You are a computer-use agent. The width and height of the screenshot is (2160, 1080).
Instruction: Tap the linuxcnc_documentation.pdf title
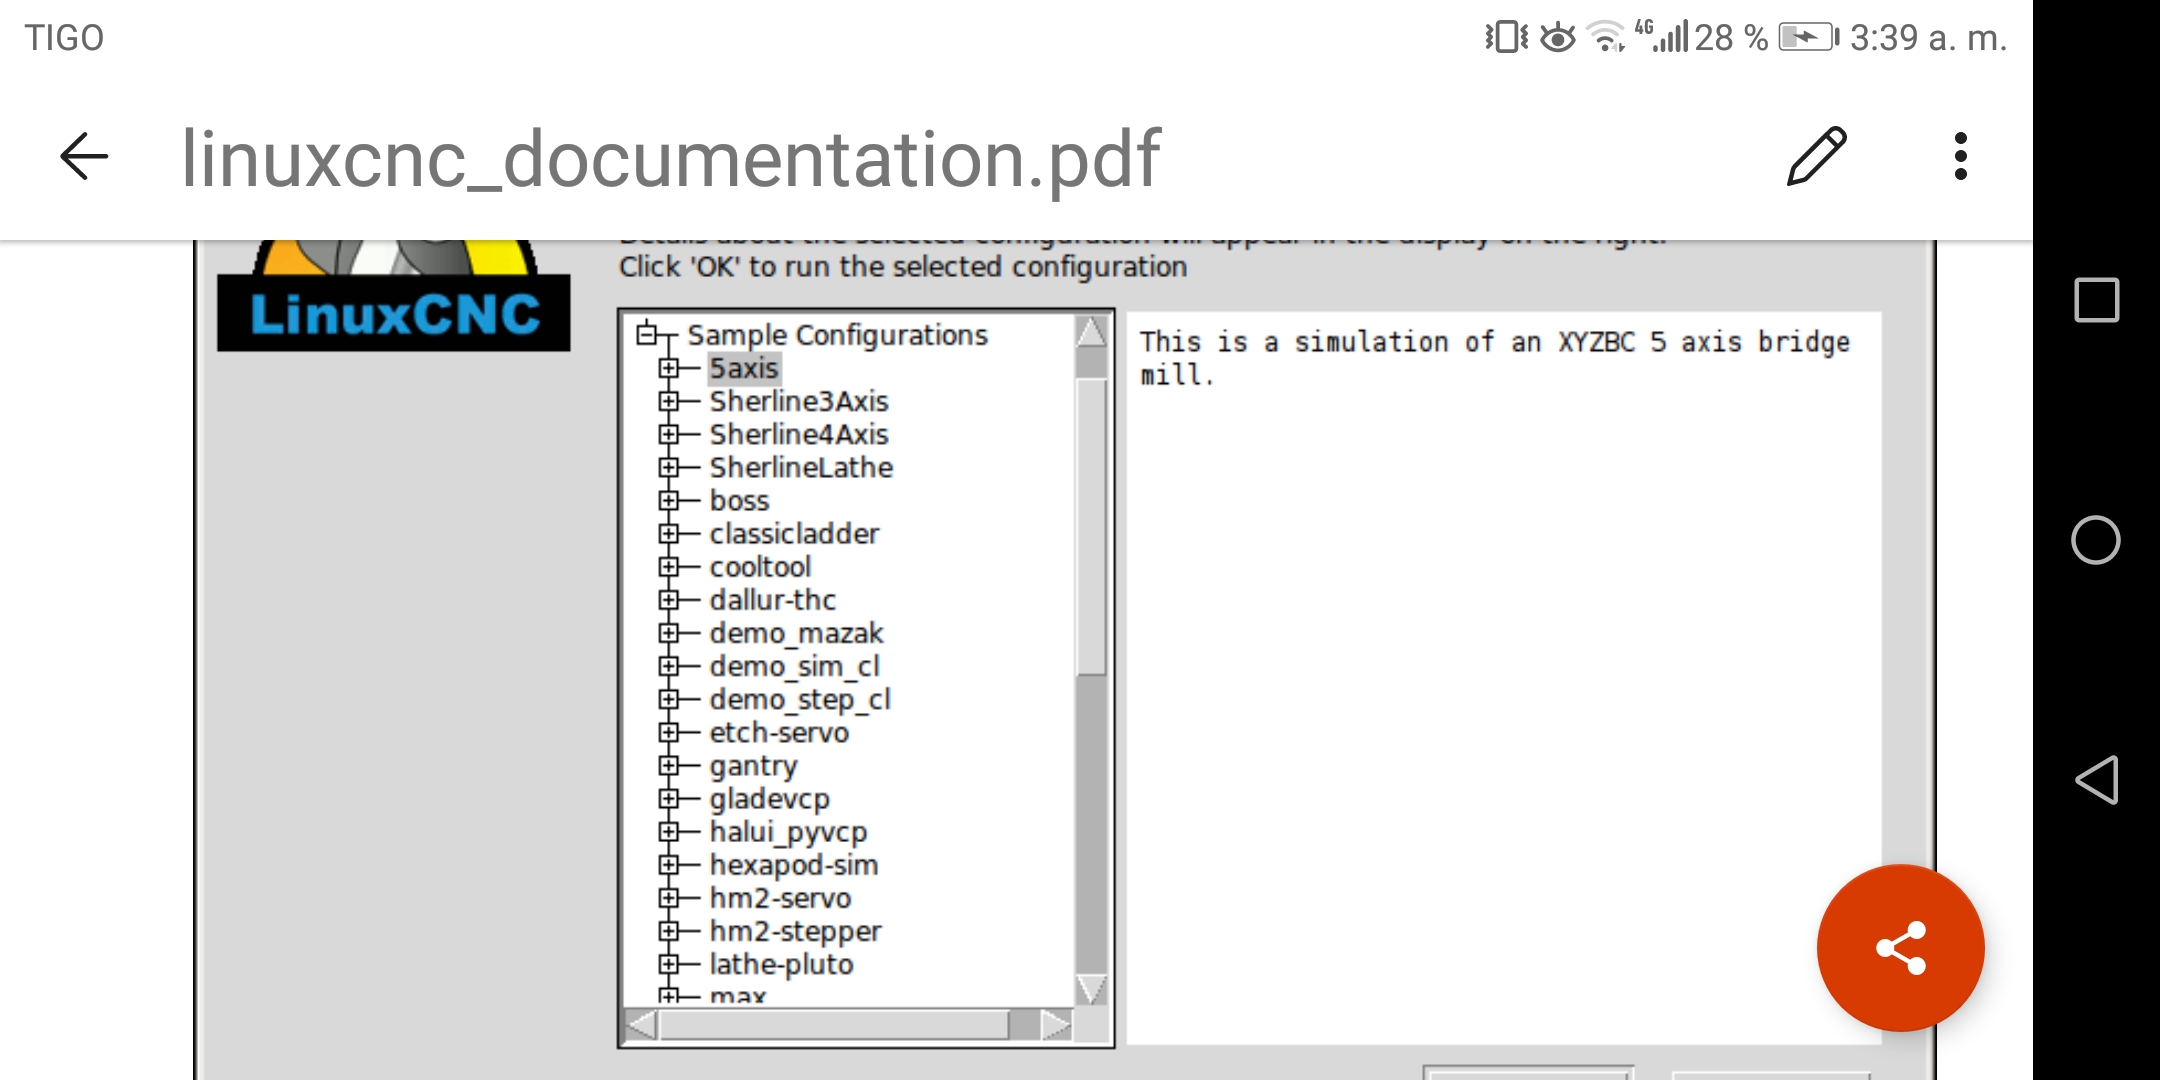point(670,158)
